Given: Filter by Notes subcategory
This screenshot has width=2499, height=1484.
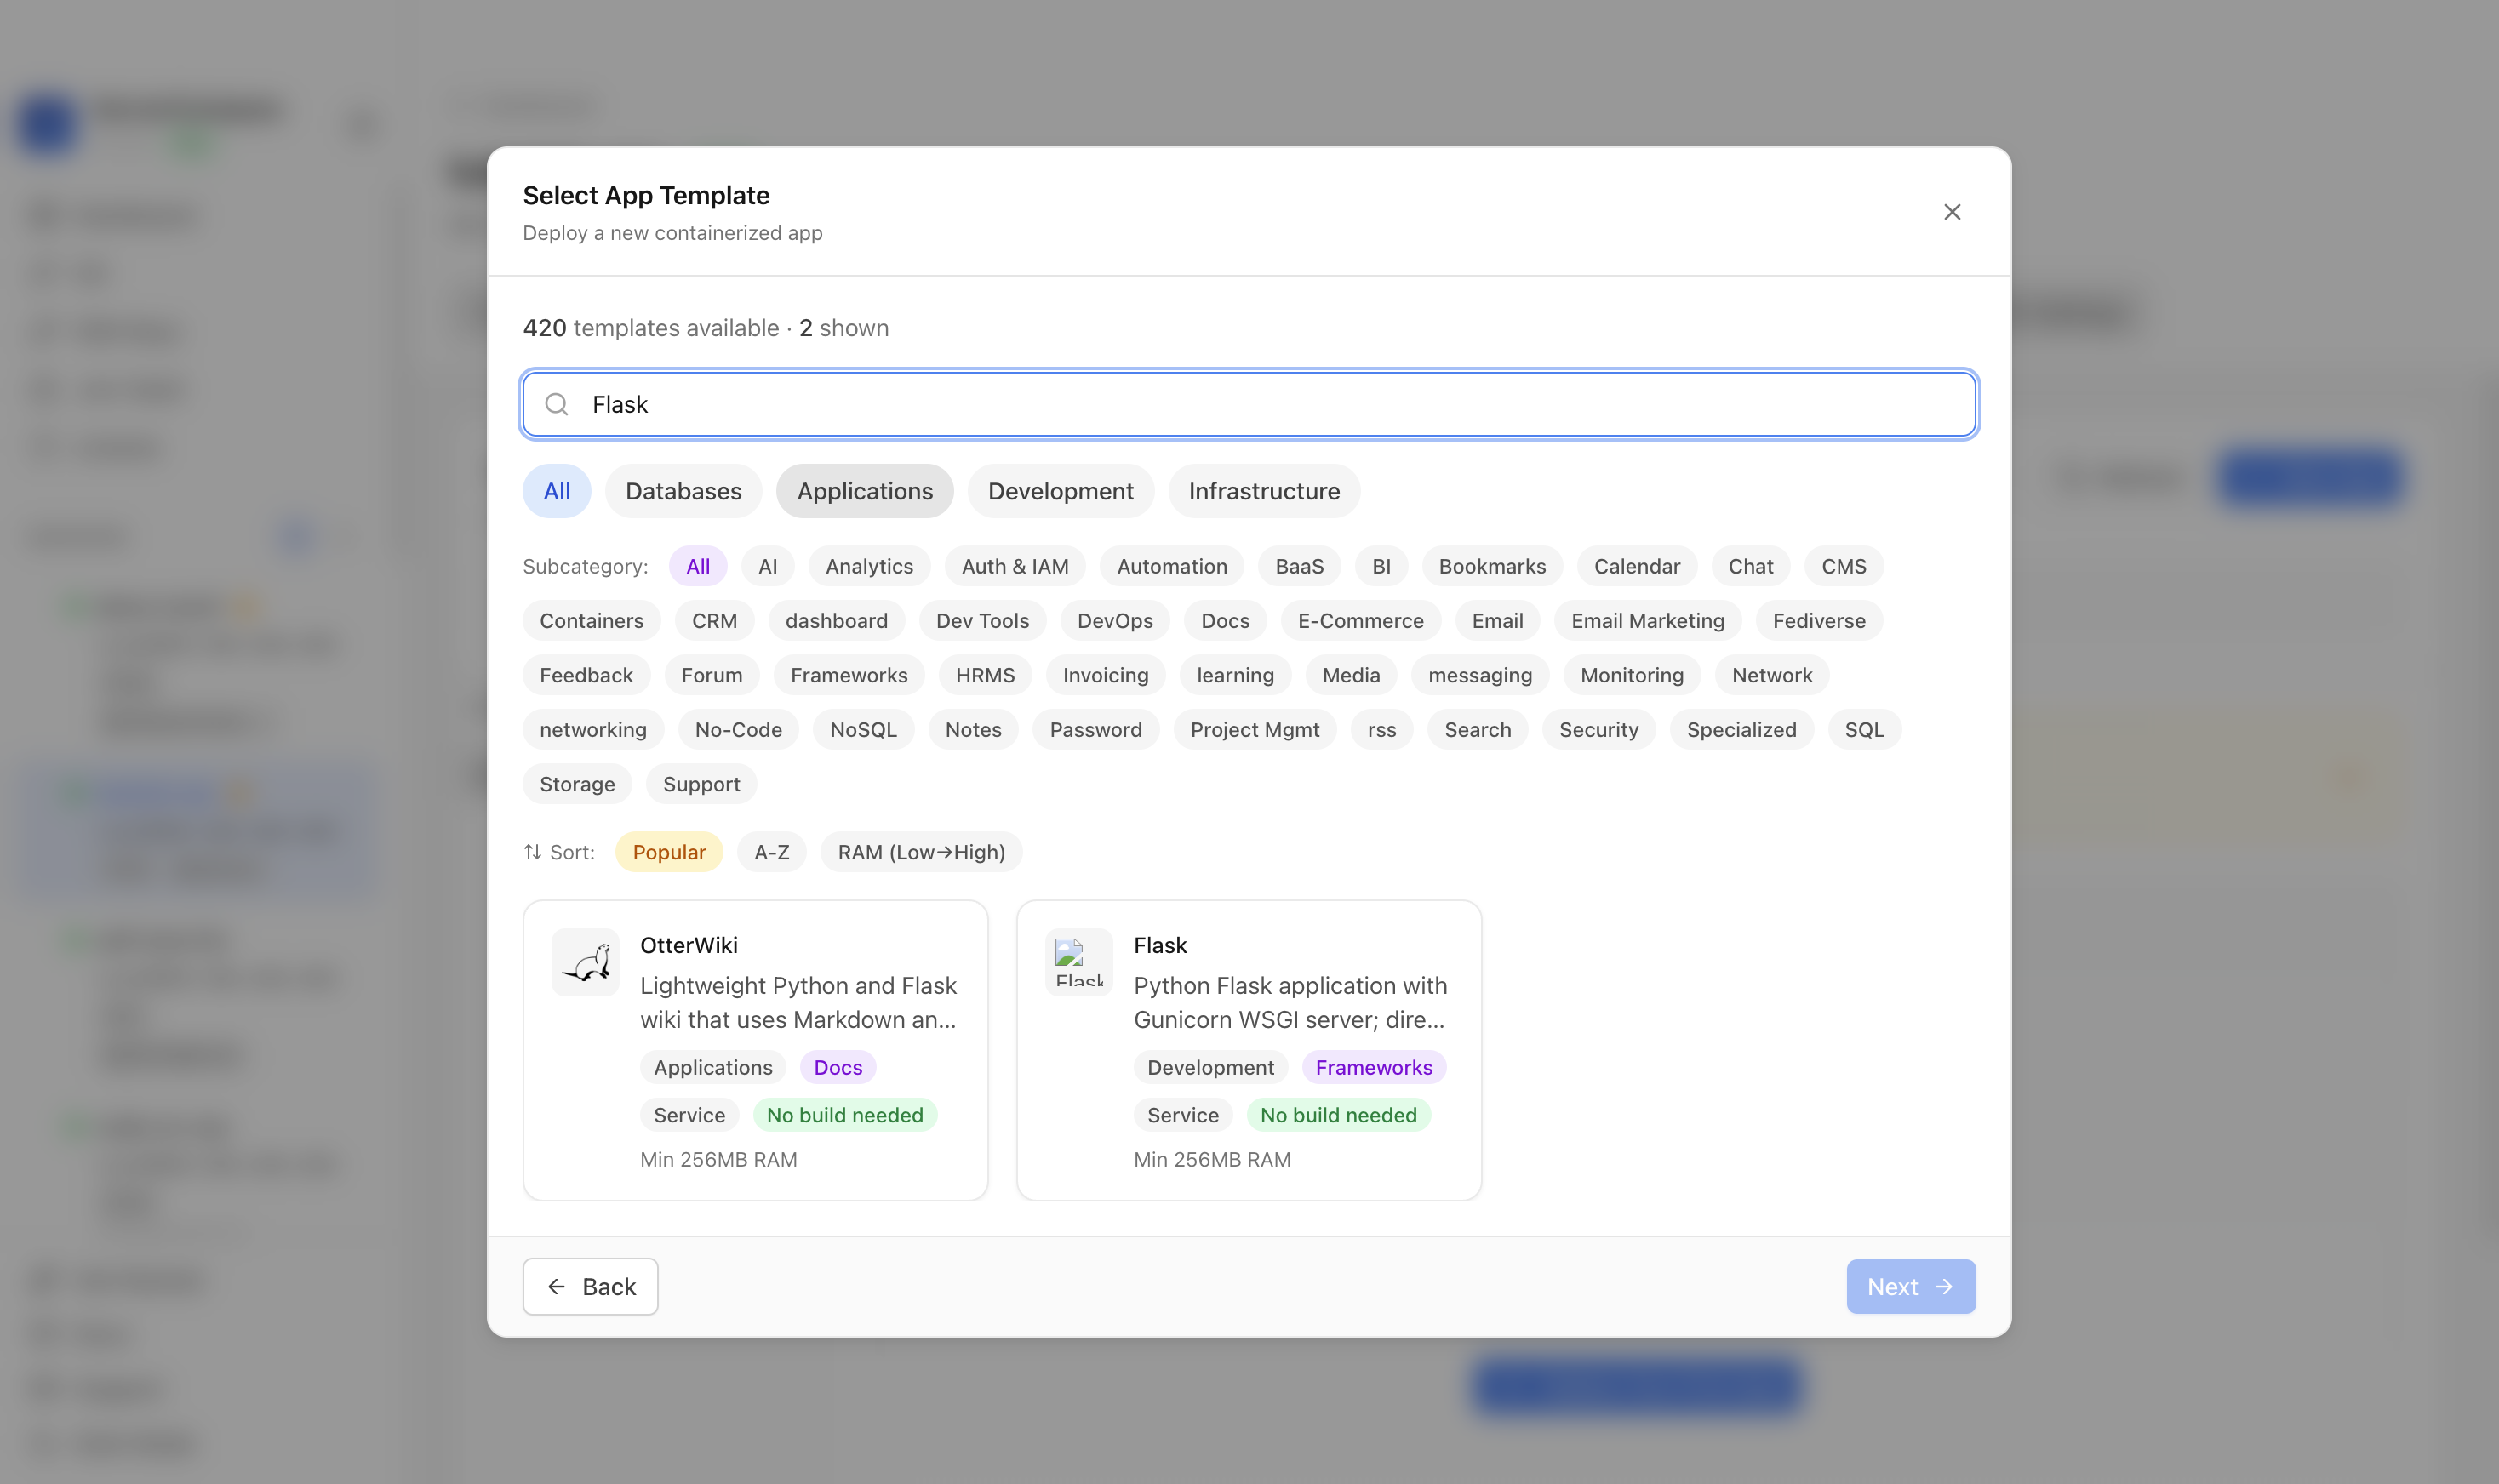Looking at the screenshot, I should (x=973, y=730).
